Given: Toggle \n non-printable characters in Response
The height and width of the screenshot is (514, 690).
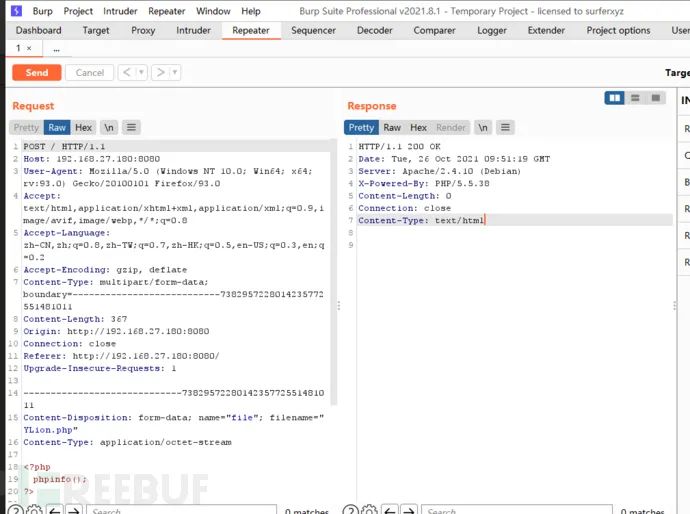Looking at the screenshot, I should tap(483, 127).
